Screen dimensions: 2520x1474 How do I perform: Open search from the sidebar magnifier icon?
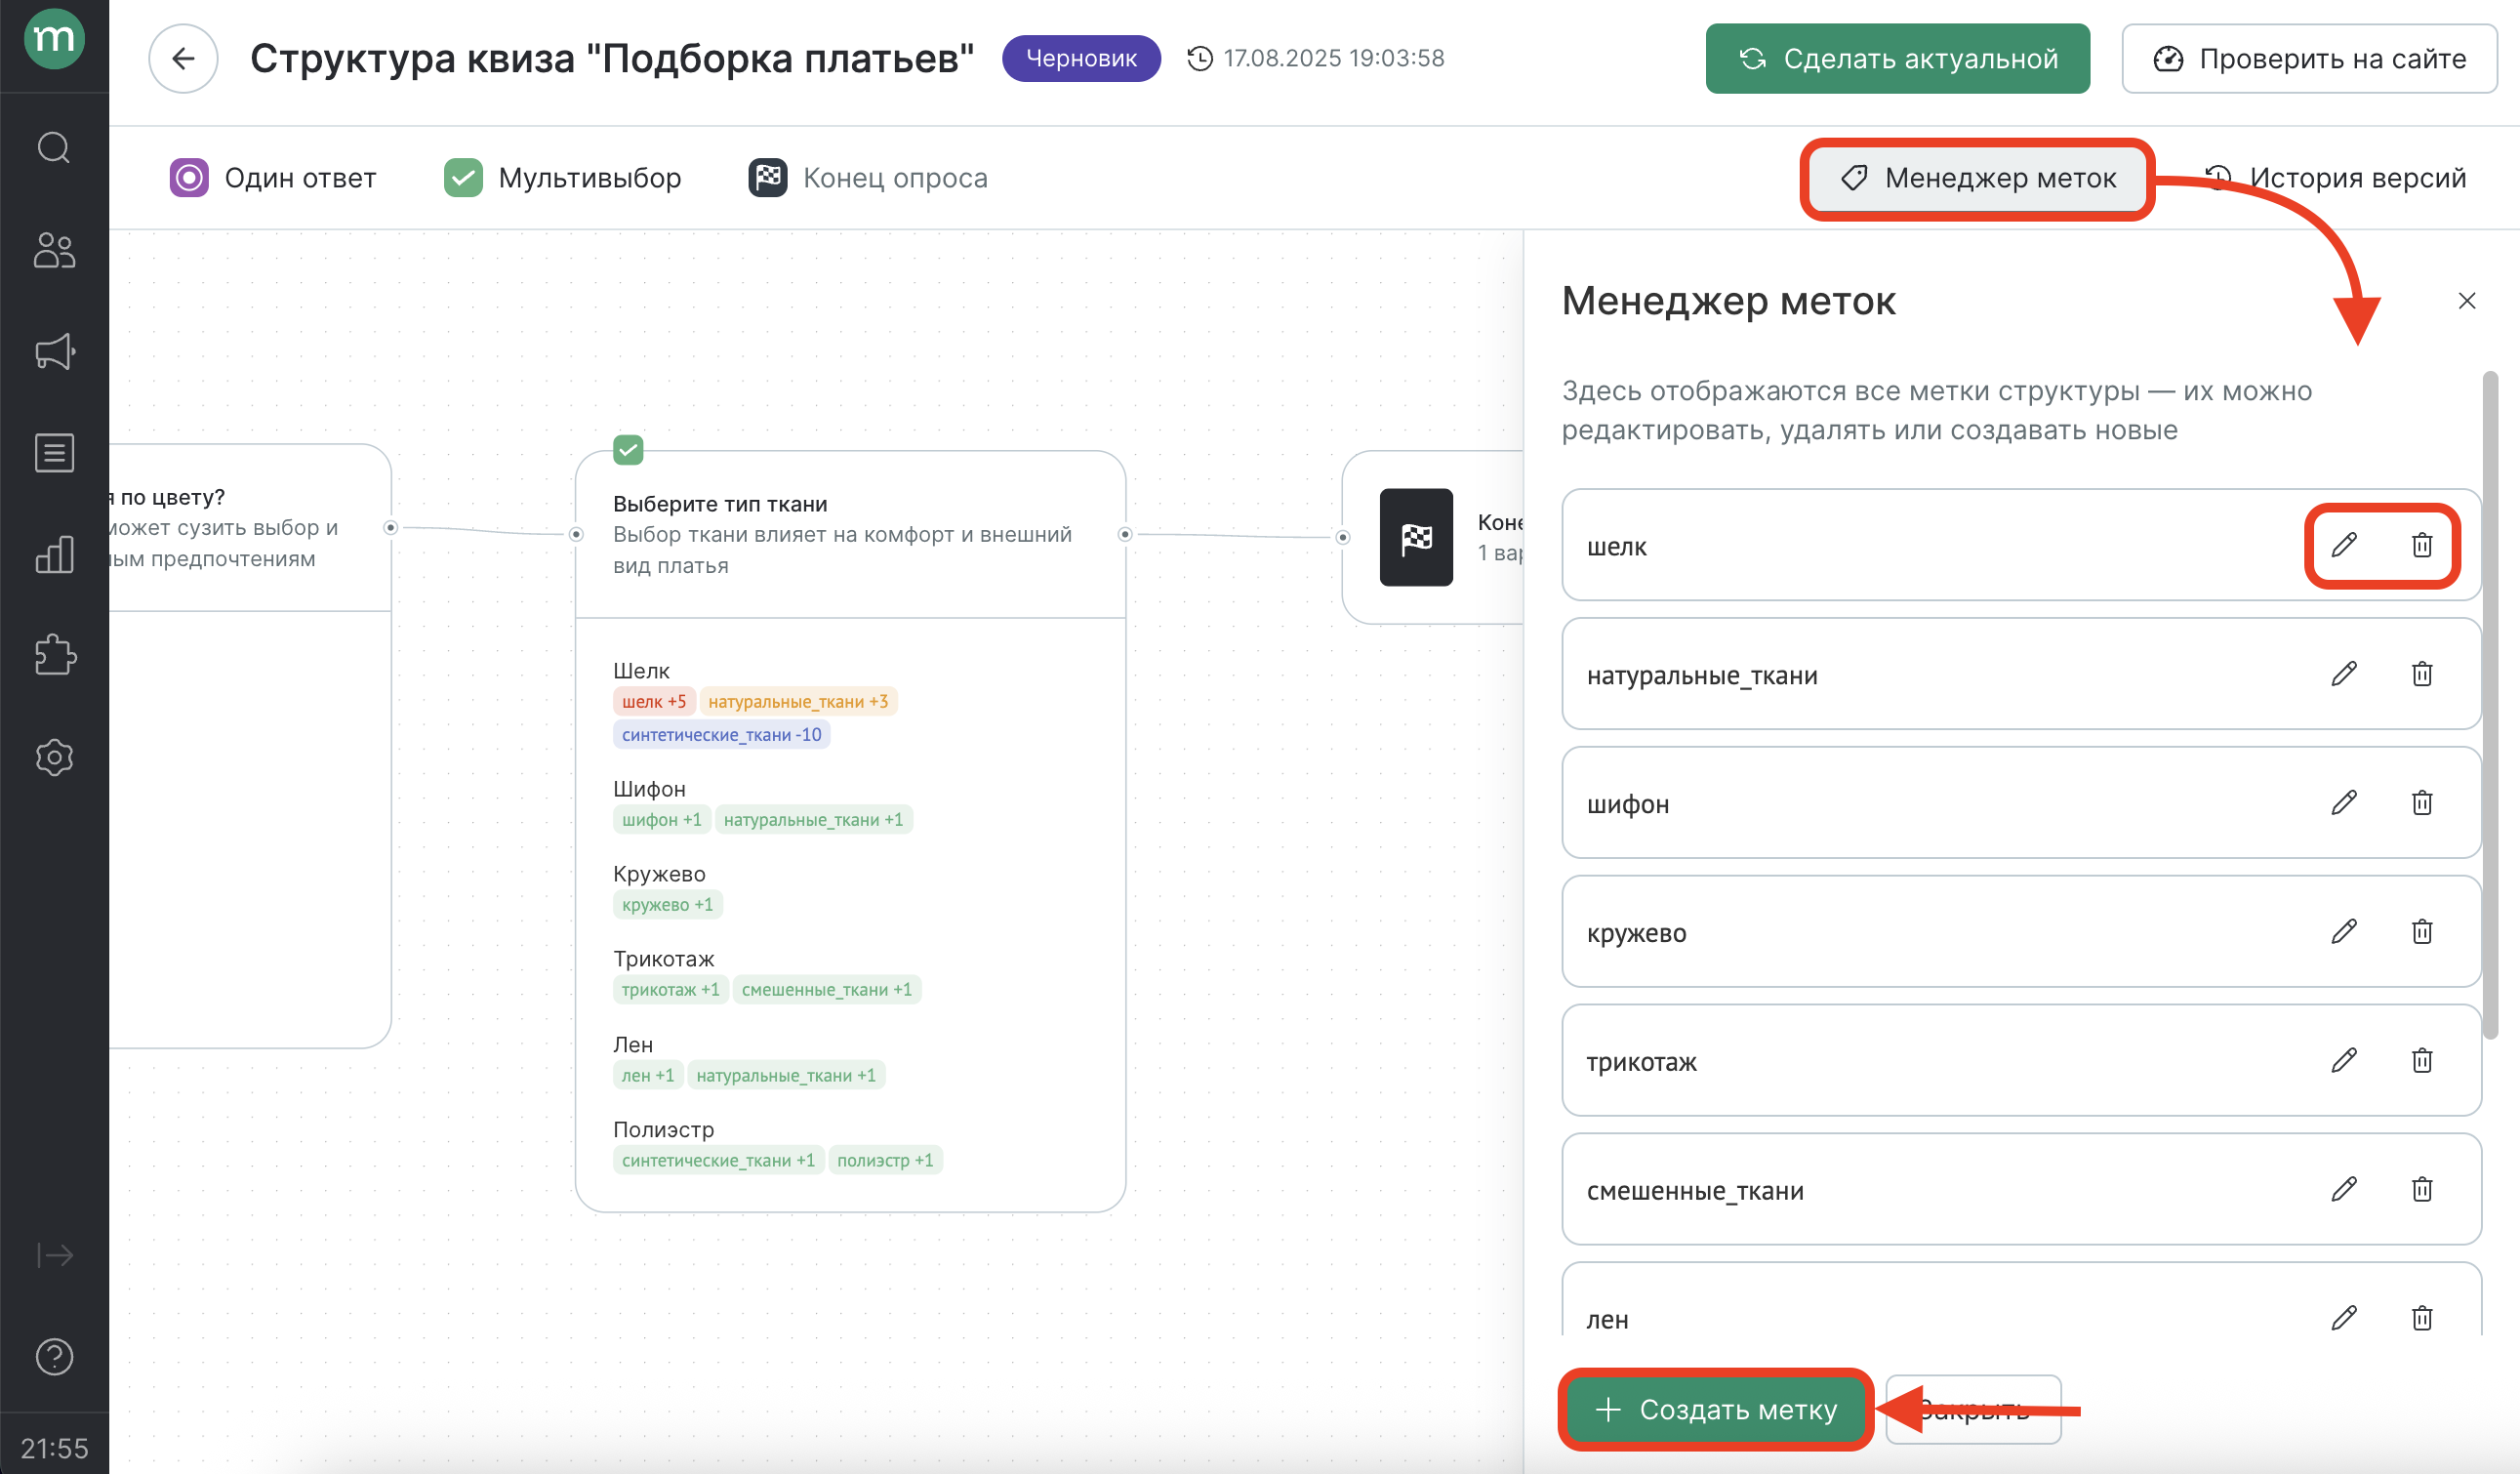click(x=54, y=148)
